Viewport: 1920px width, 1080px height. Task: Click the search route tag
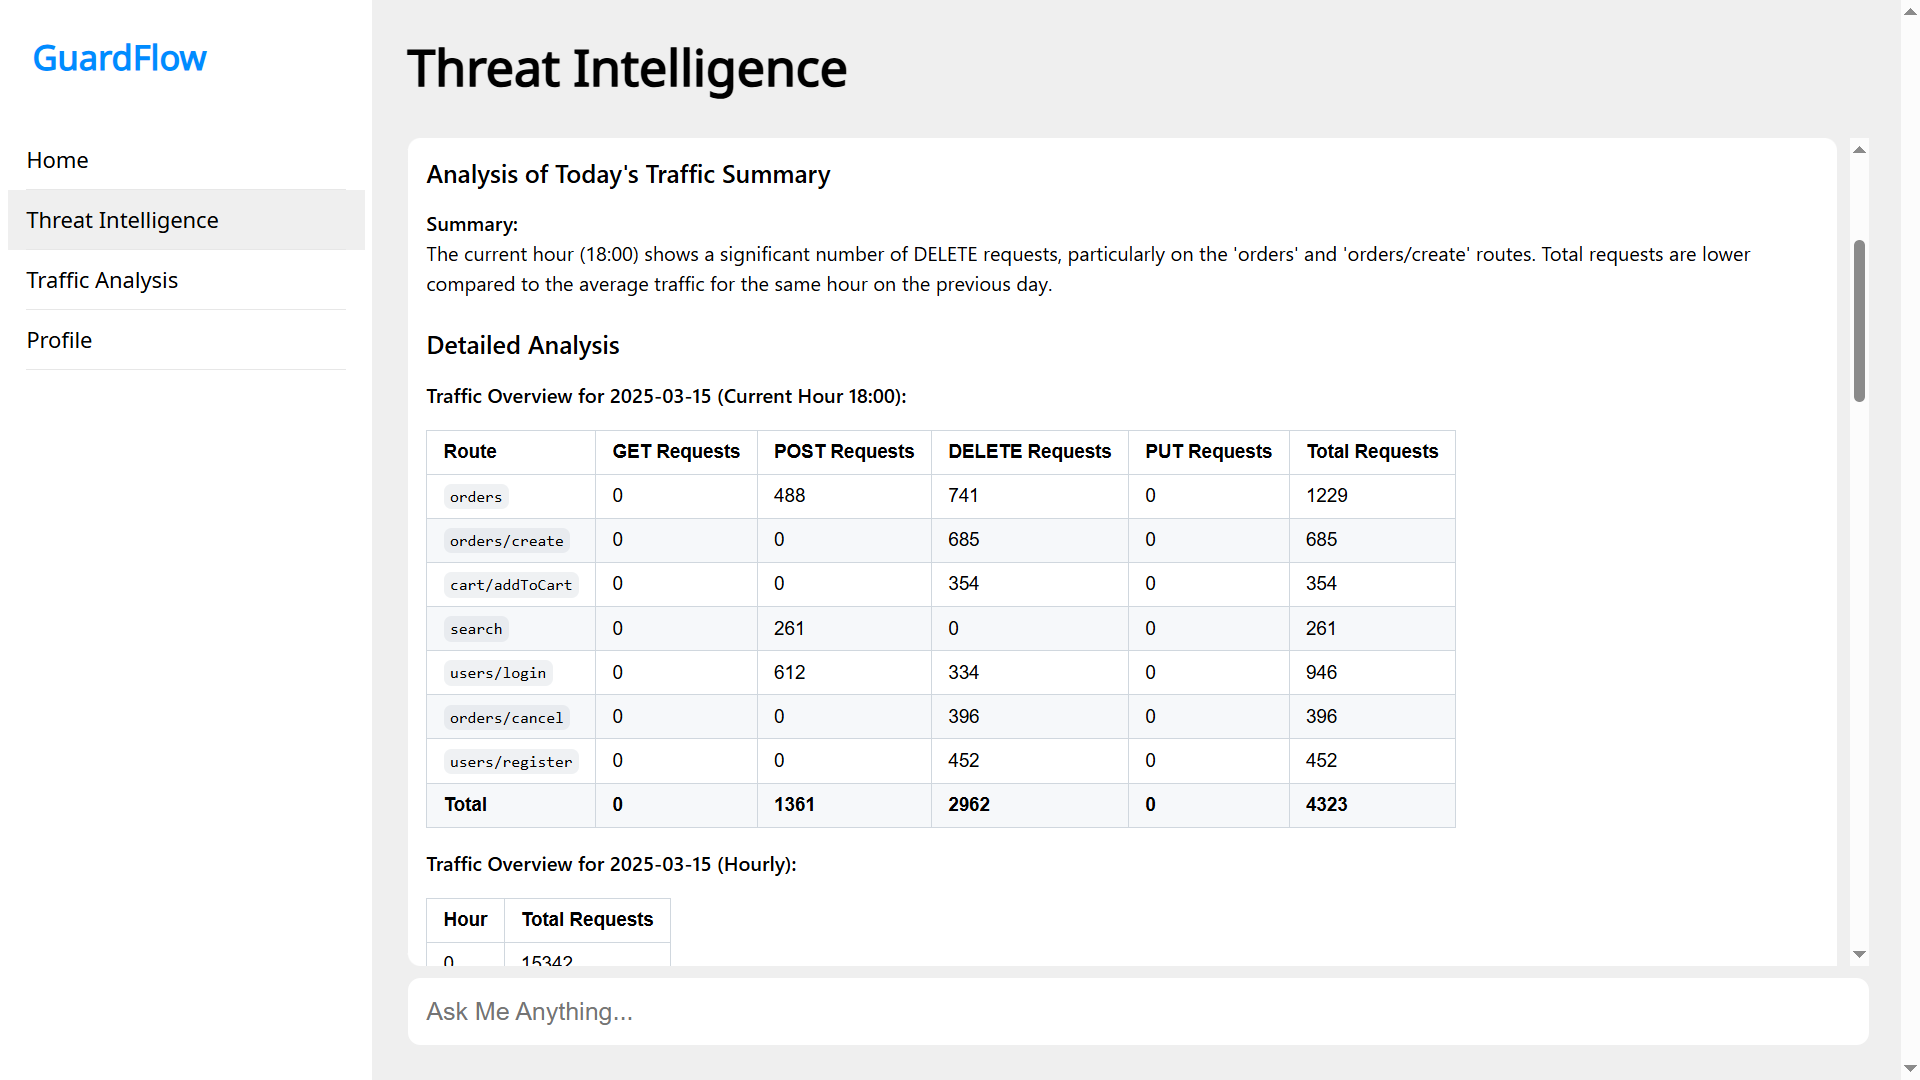pyautogui.click(x=476, y=629)
